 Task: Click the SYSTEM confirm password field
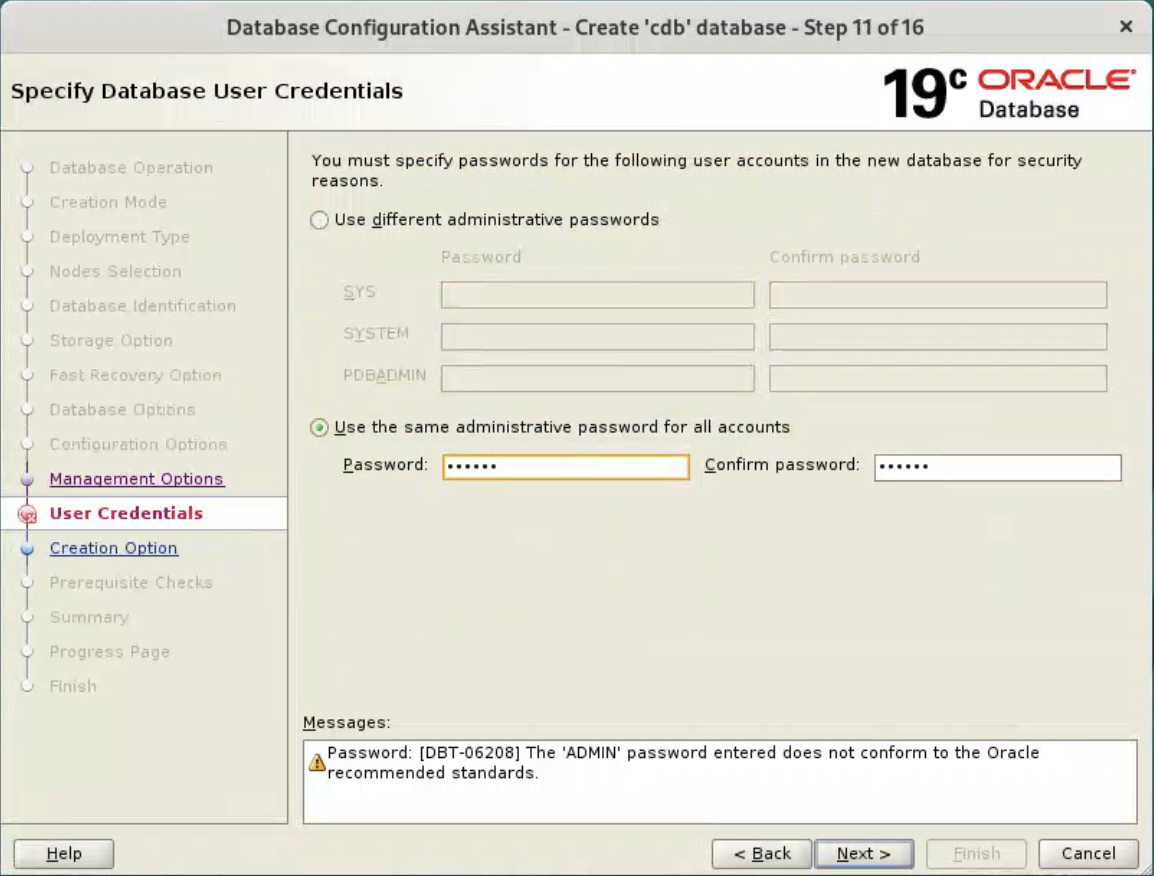pyautogui.click(x=938, y=336)
